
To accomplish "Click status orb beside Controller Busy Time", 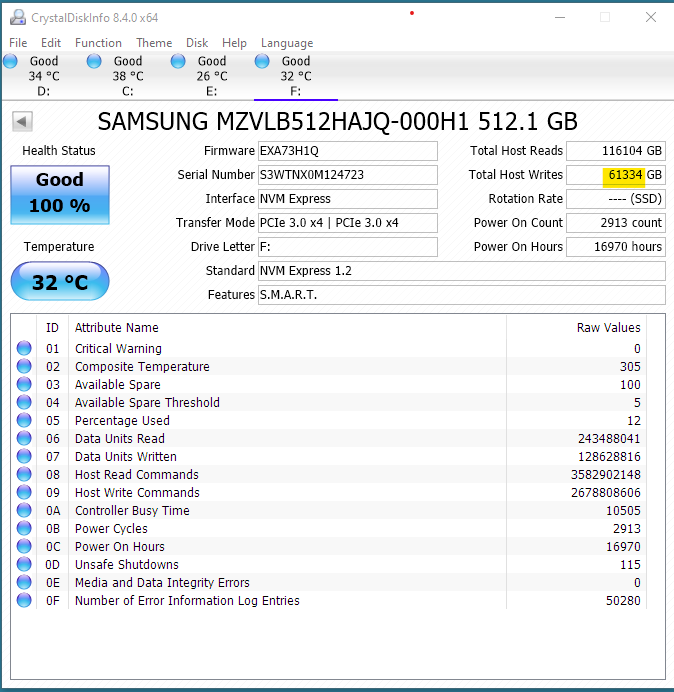I will click(x=24, y=510).
